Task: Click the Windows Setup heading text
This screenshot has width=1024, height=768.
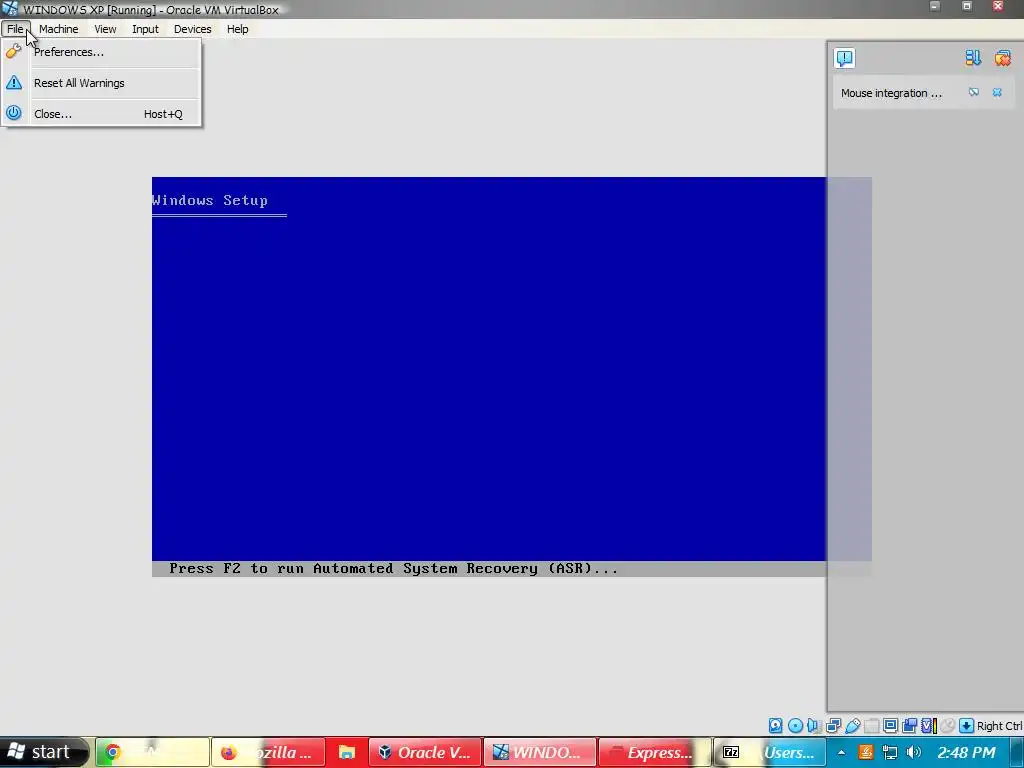Action: tap(210, 200)
